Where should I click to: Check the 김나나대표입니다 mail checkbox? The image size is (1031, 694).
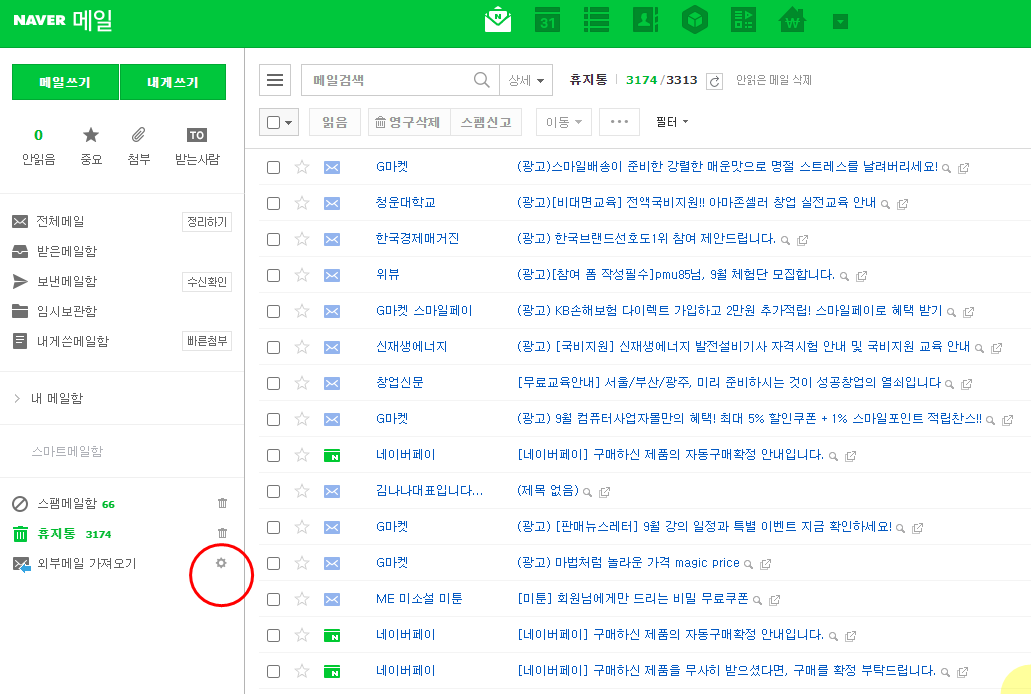[x=274, y=491]
